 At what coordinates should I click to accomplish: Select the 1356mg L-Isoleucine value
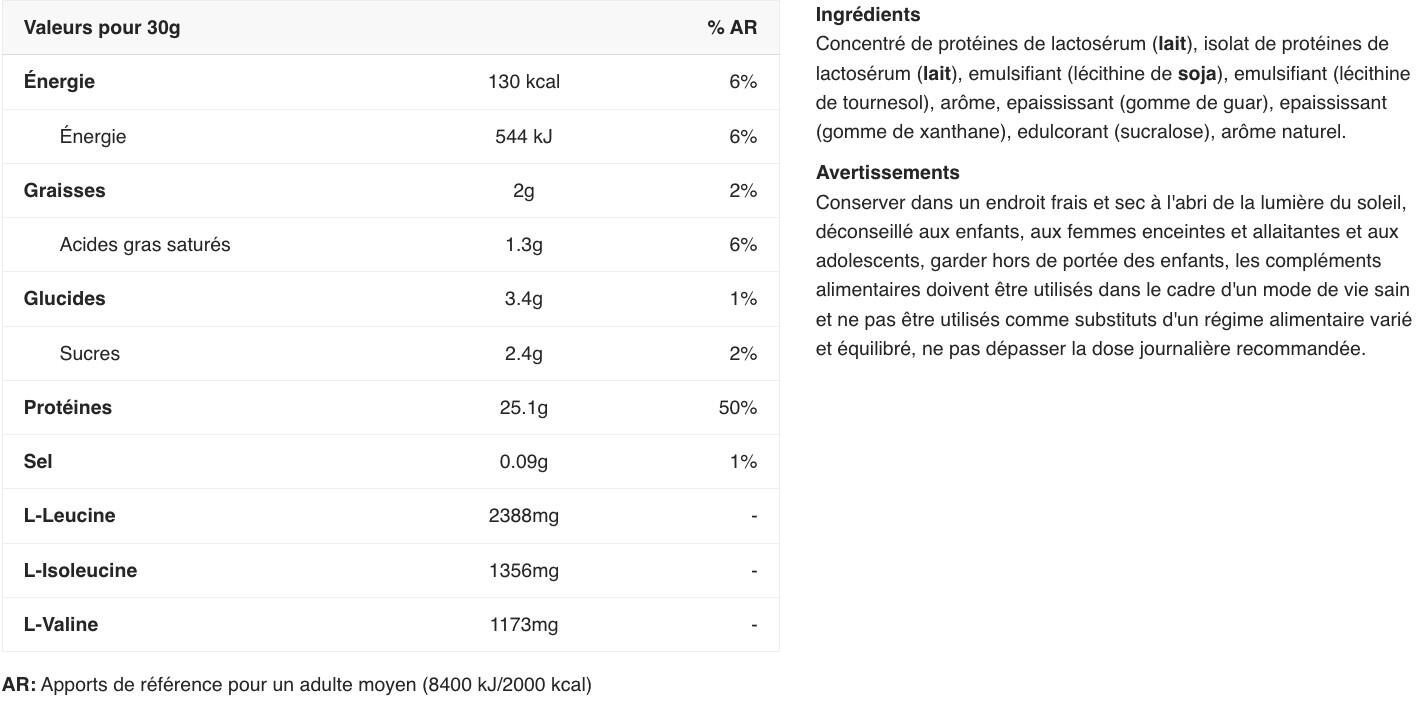pyautogui.click(x=523, y=571)
